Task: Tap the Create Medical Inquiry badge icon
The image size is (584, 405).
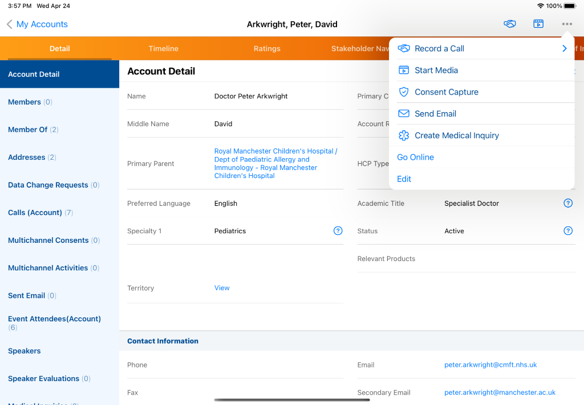Action: [x=404, y=135]
